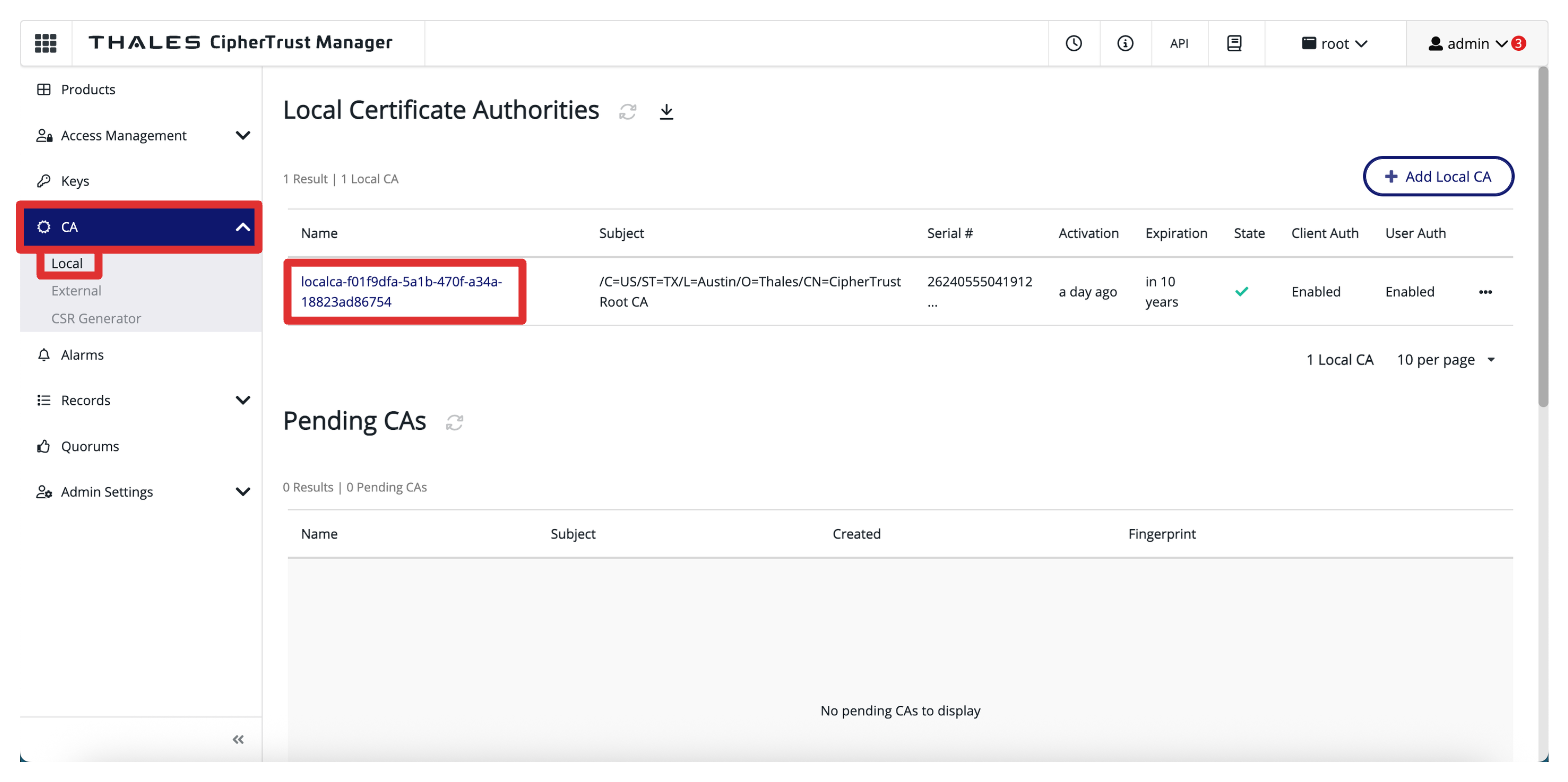Click the clock history icon in header
The width and height of the screenshot is (1568, 782).
click(1074, 43)
